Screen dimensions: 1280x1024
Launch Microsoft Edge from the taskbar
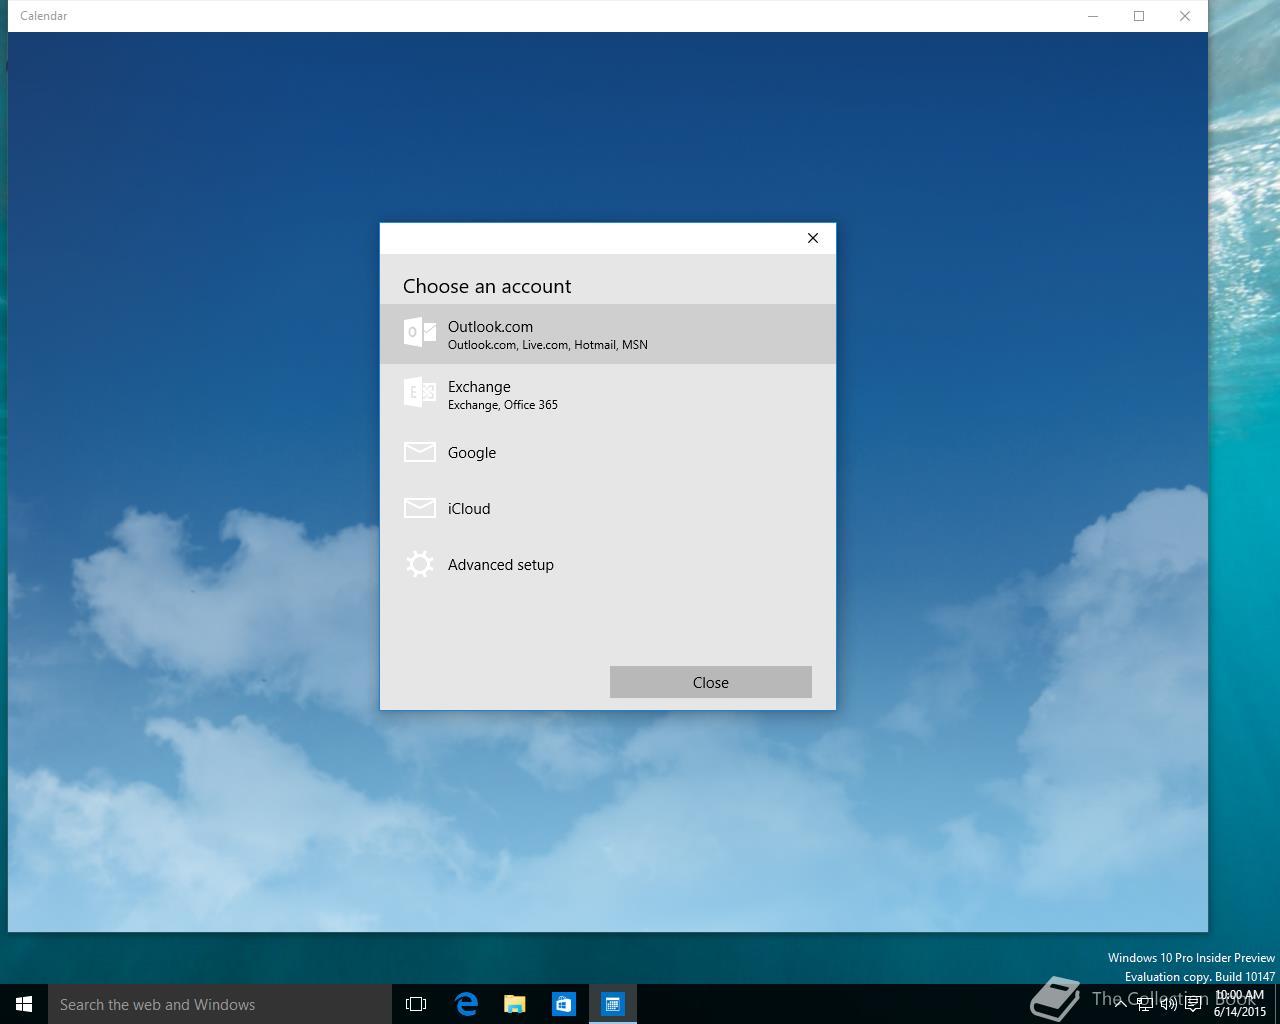(466, 1004)
